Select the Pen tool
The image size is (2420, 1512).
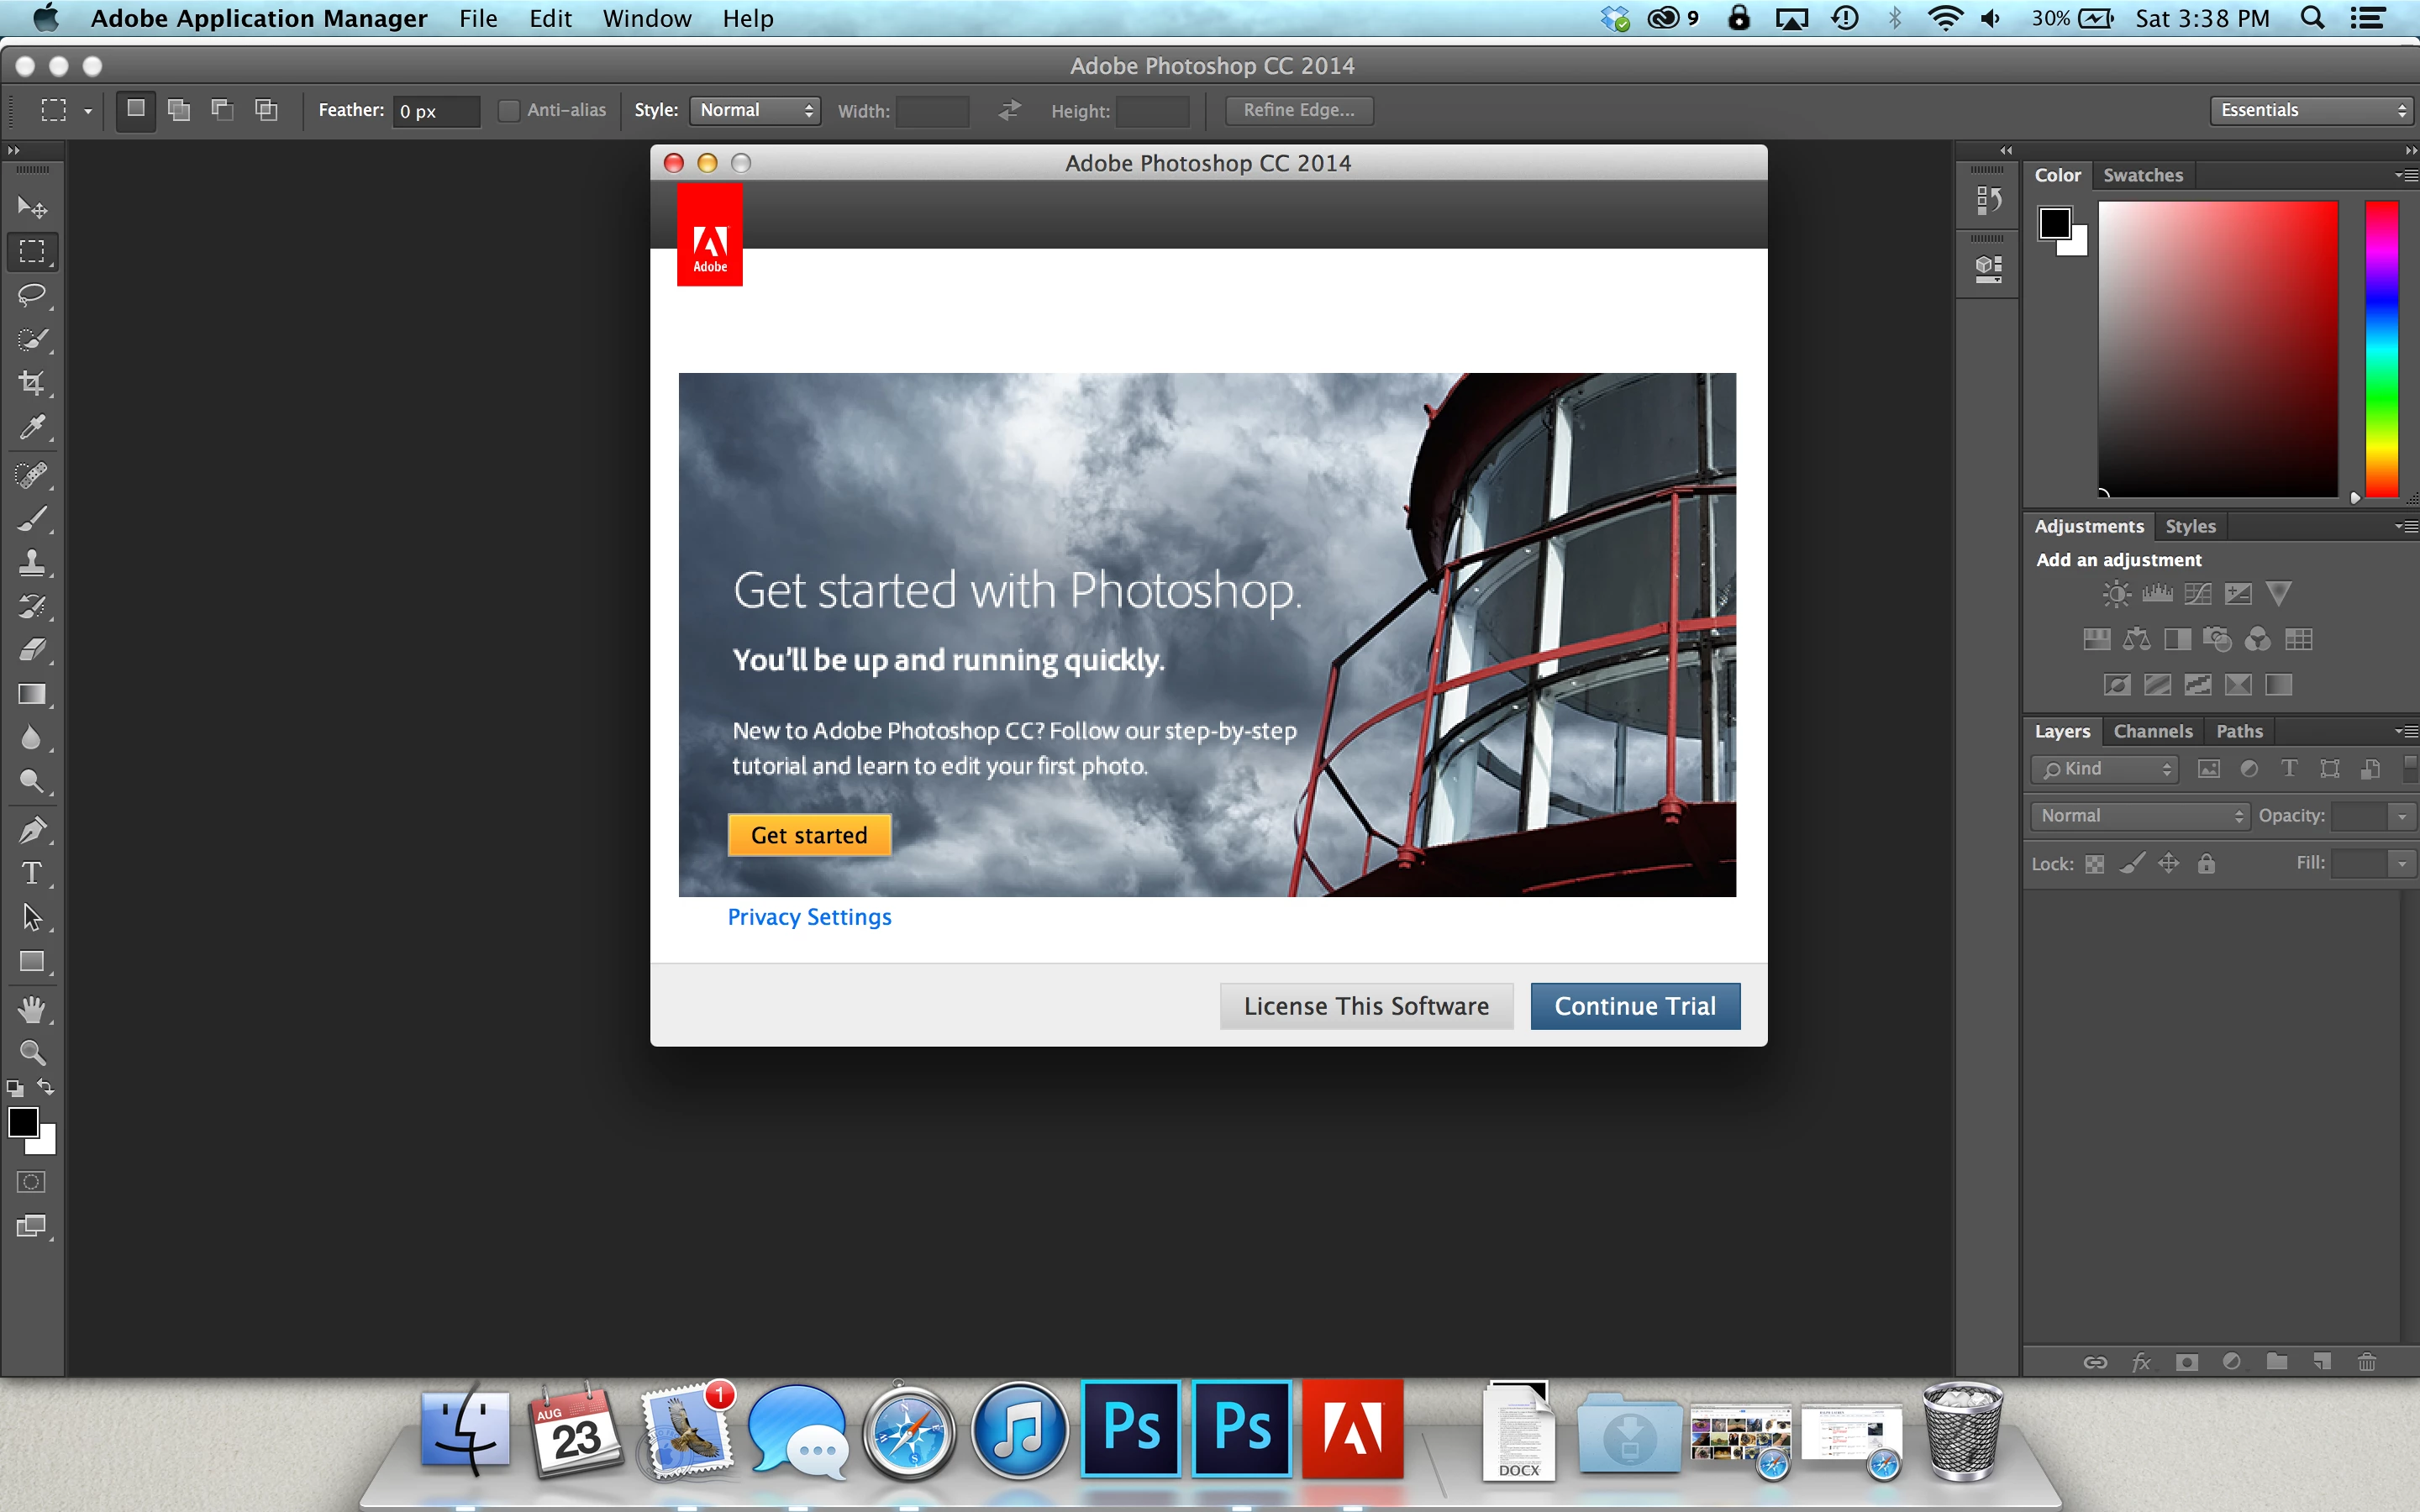click(31, 830)
